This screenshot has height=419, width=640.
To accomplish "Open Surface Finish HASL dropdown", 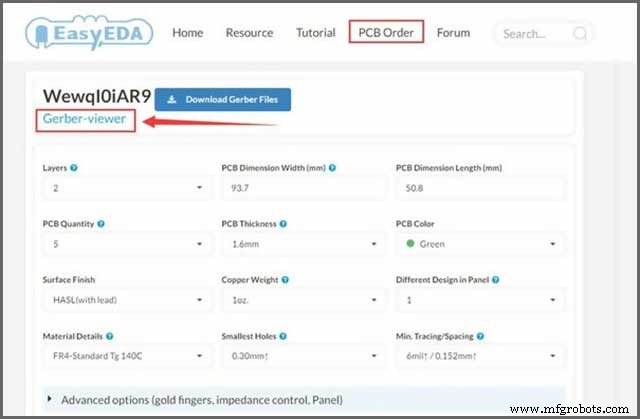I will pos(127,300).
